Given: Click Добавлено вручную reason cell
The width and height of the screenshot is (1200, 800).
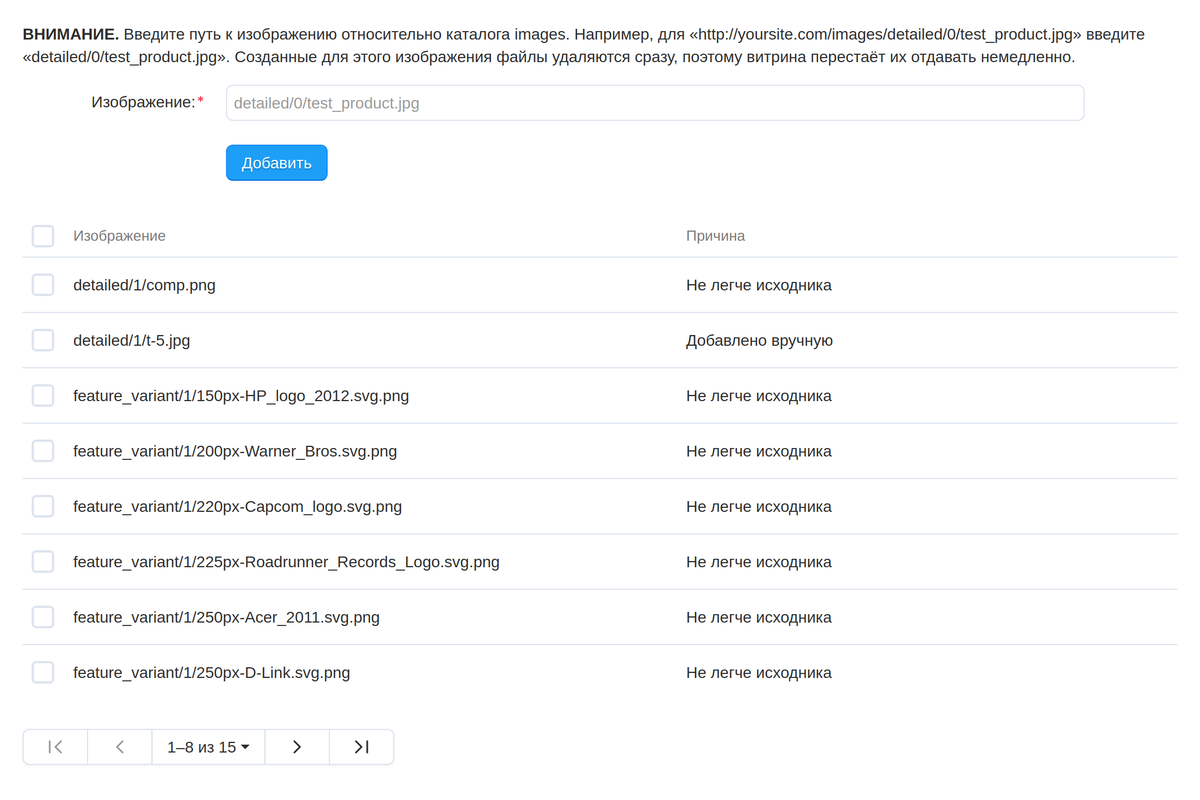Looking at the screenshot, I should click(x=759, y=340).
